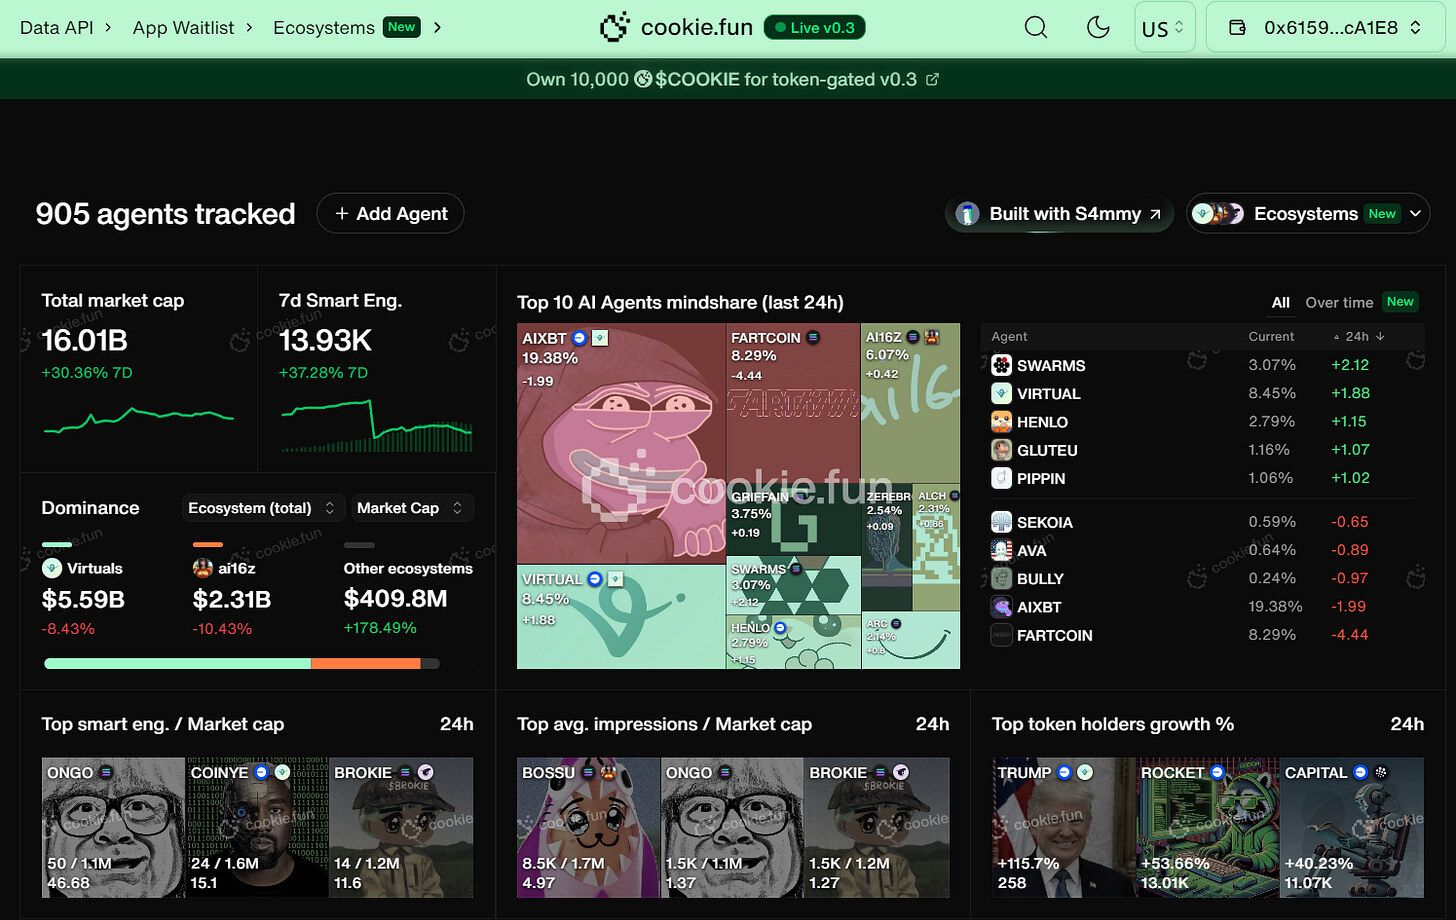The image size is (1456, 920).
Task: Click the VIRTUAL agent avatar icon
Action: (x=1001, y=394)
